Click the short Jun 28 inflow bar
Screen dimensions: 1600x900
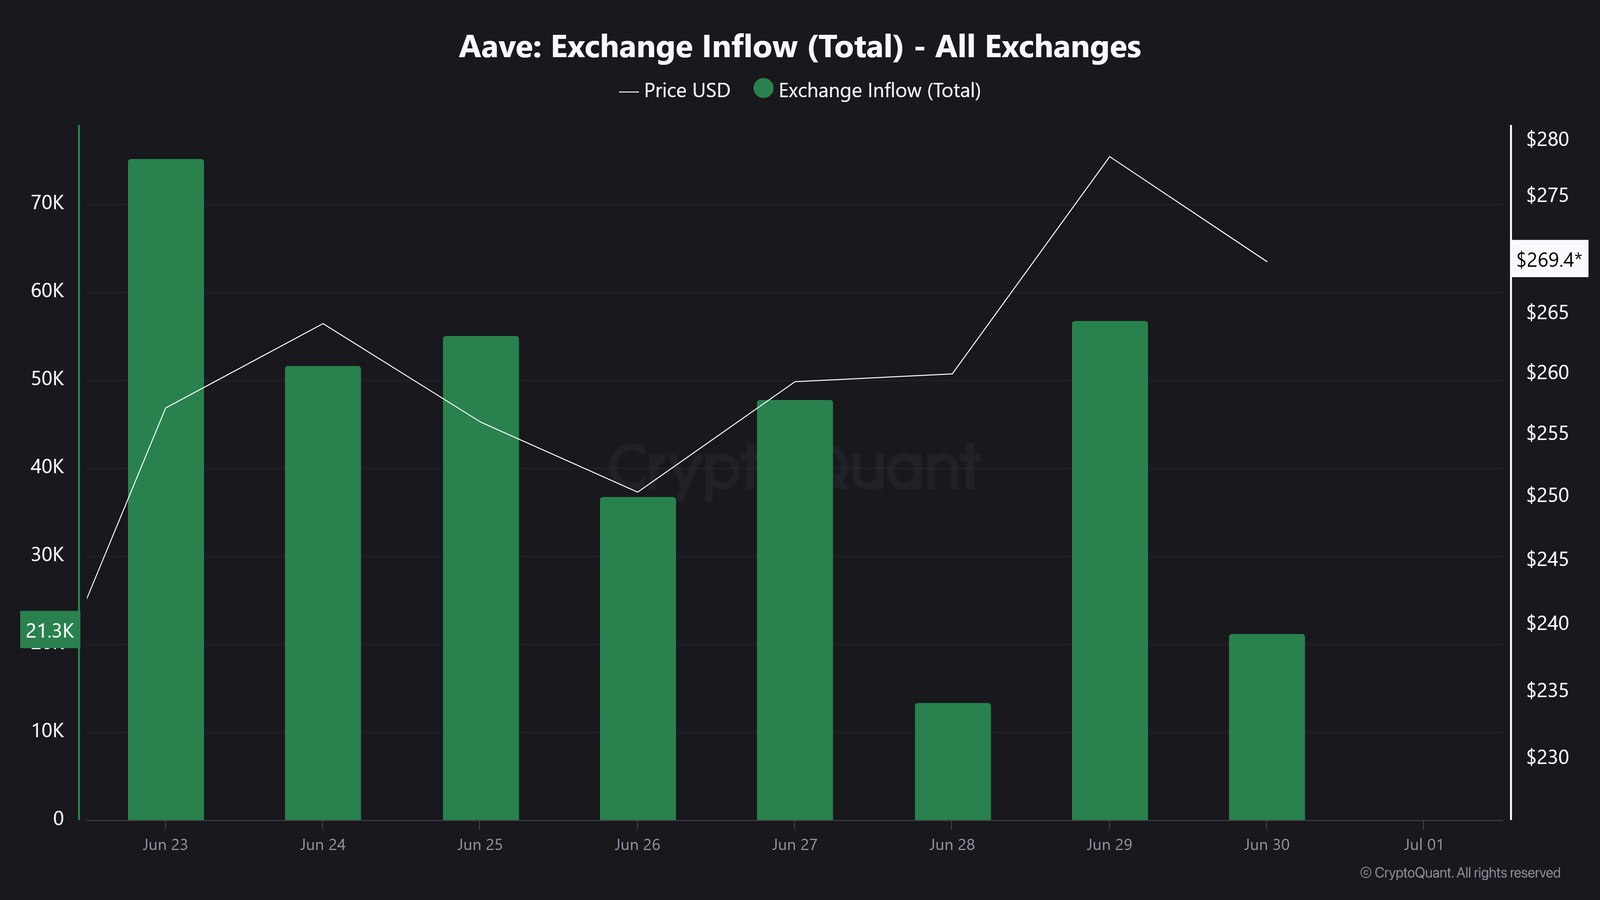pos(952,761)
